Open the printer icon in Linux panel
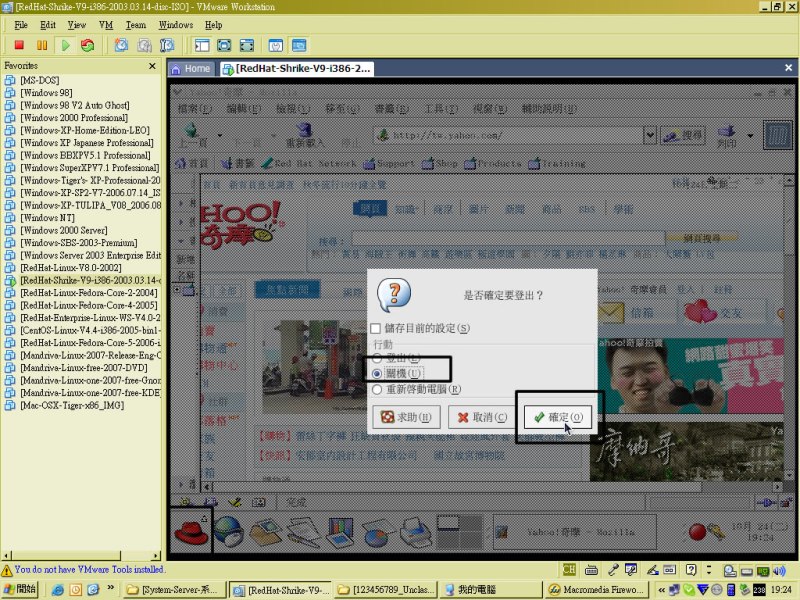The image size is (800, 600). [415, 532]
